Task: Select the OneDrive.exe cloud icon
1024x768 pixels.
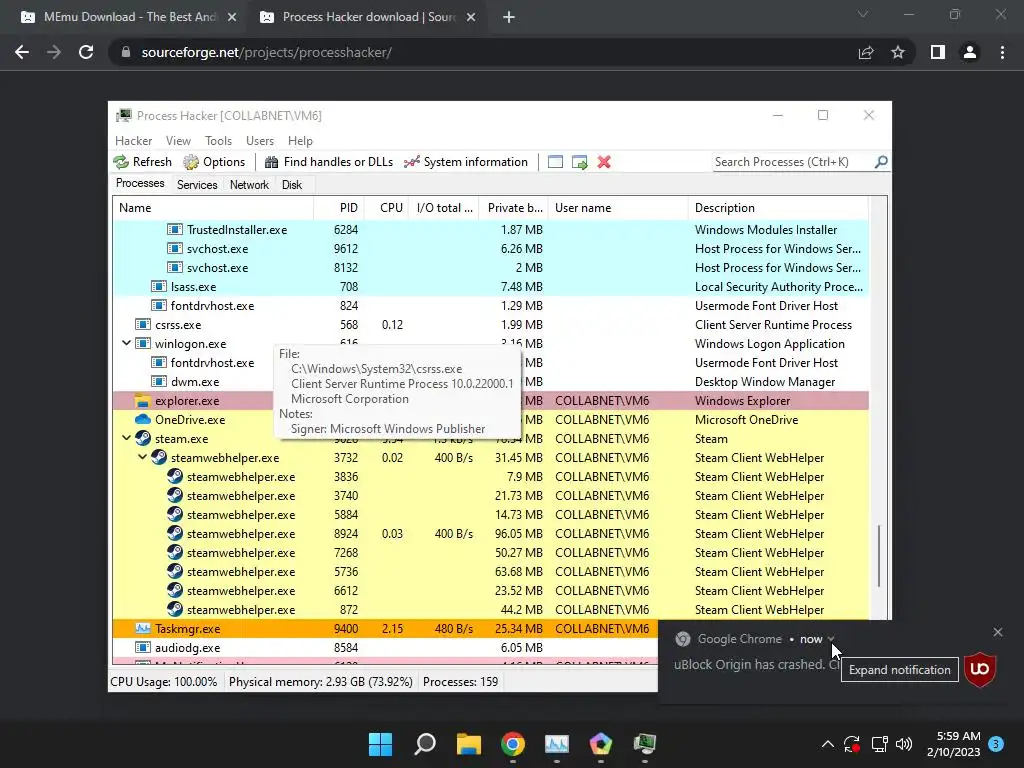Action: coord(142,419)
